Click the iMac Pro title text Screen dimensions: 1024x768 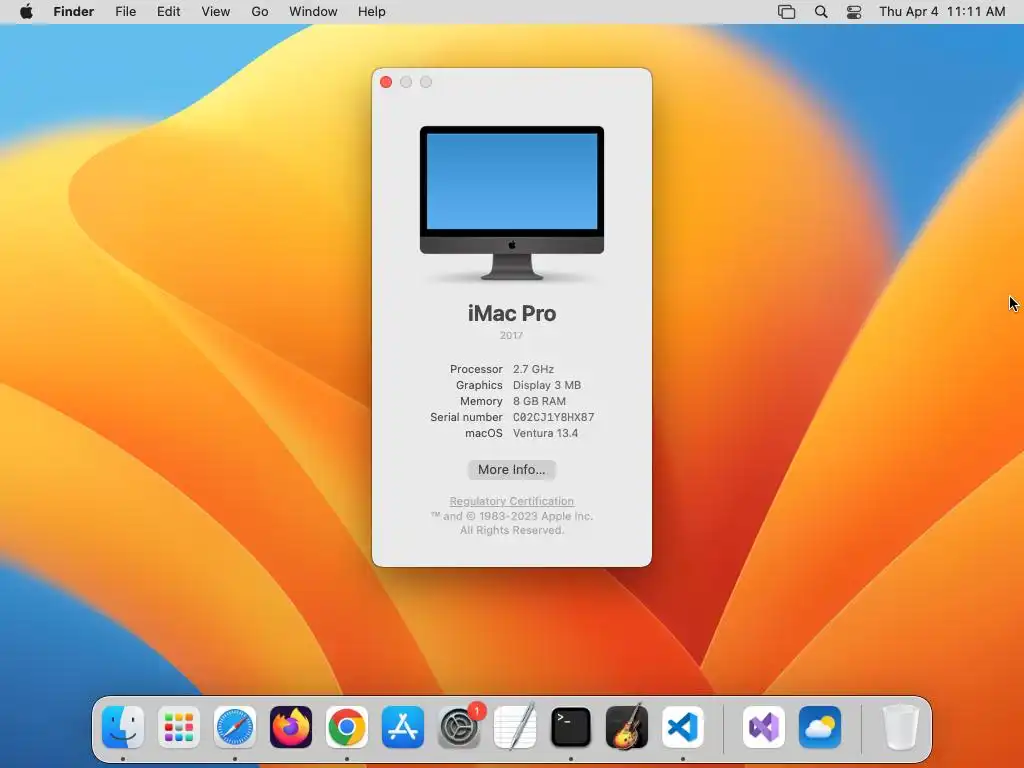tap(512, 313)
